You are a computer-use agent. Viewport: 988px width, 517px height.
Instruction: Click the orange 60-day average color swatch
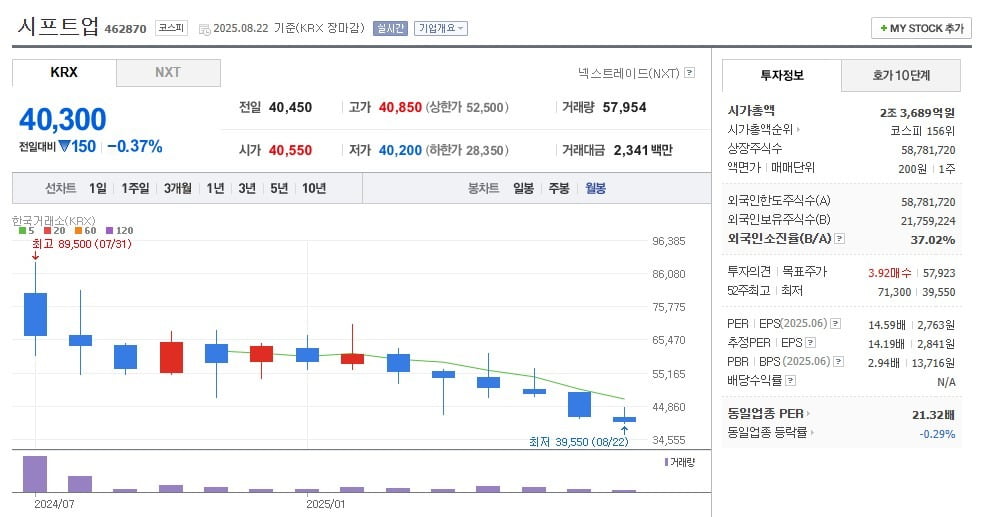[x=78, y=231]
